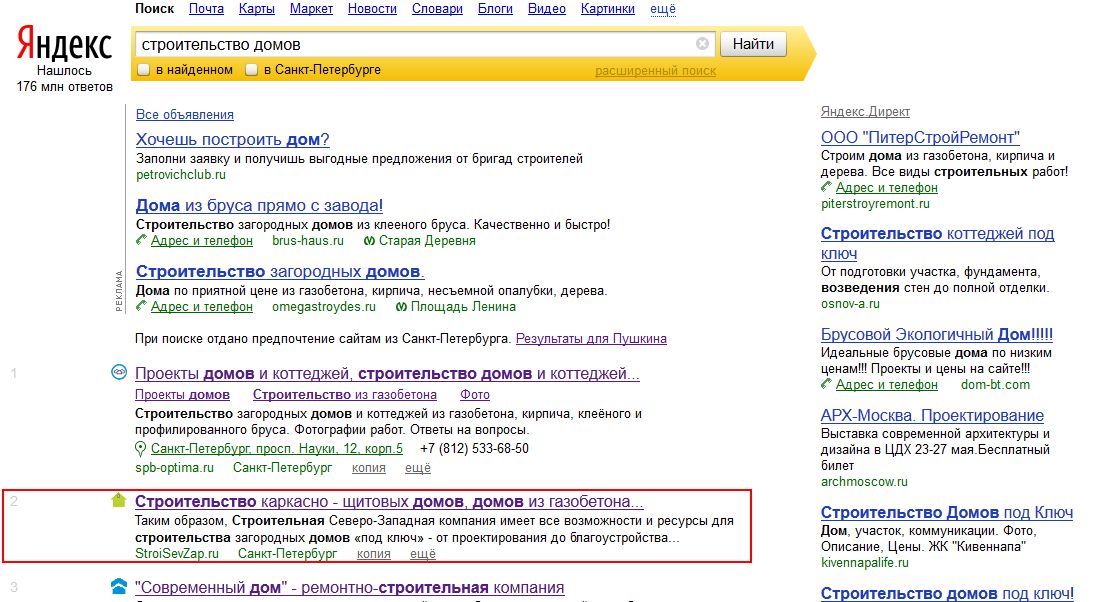Click the petrovichclub.ru domain text

point(181,174)
